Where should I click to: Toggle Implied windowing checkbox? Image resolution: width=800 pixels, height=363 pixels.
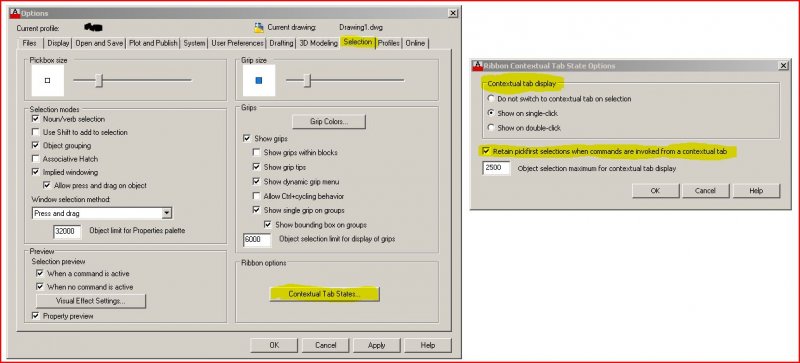[35, 172]
